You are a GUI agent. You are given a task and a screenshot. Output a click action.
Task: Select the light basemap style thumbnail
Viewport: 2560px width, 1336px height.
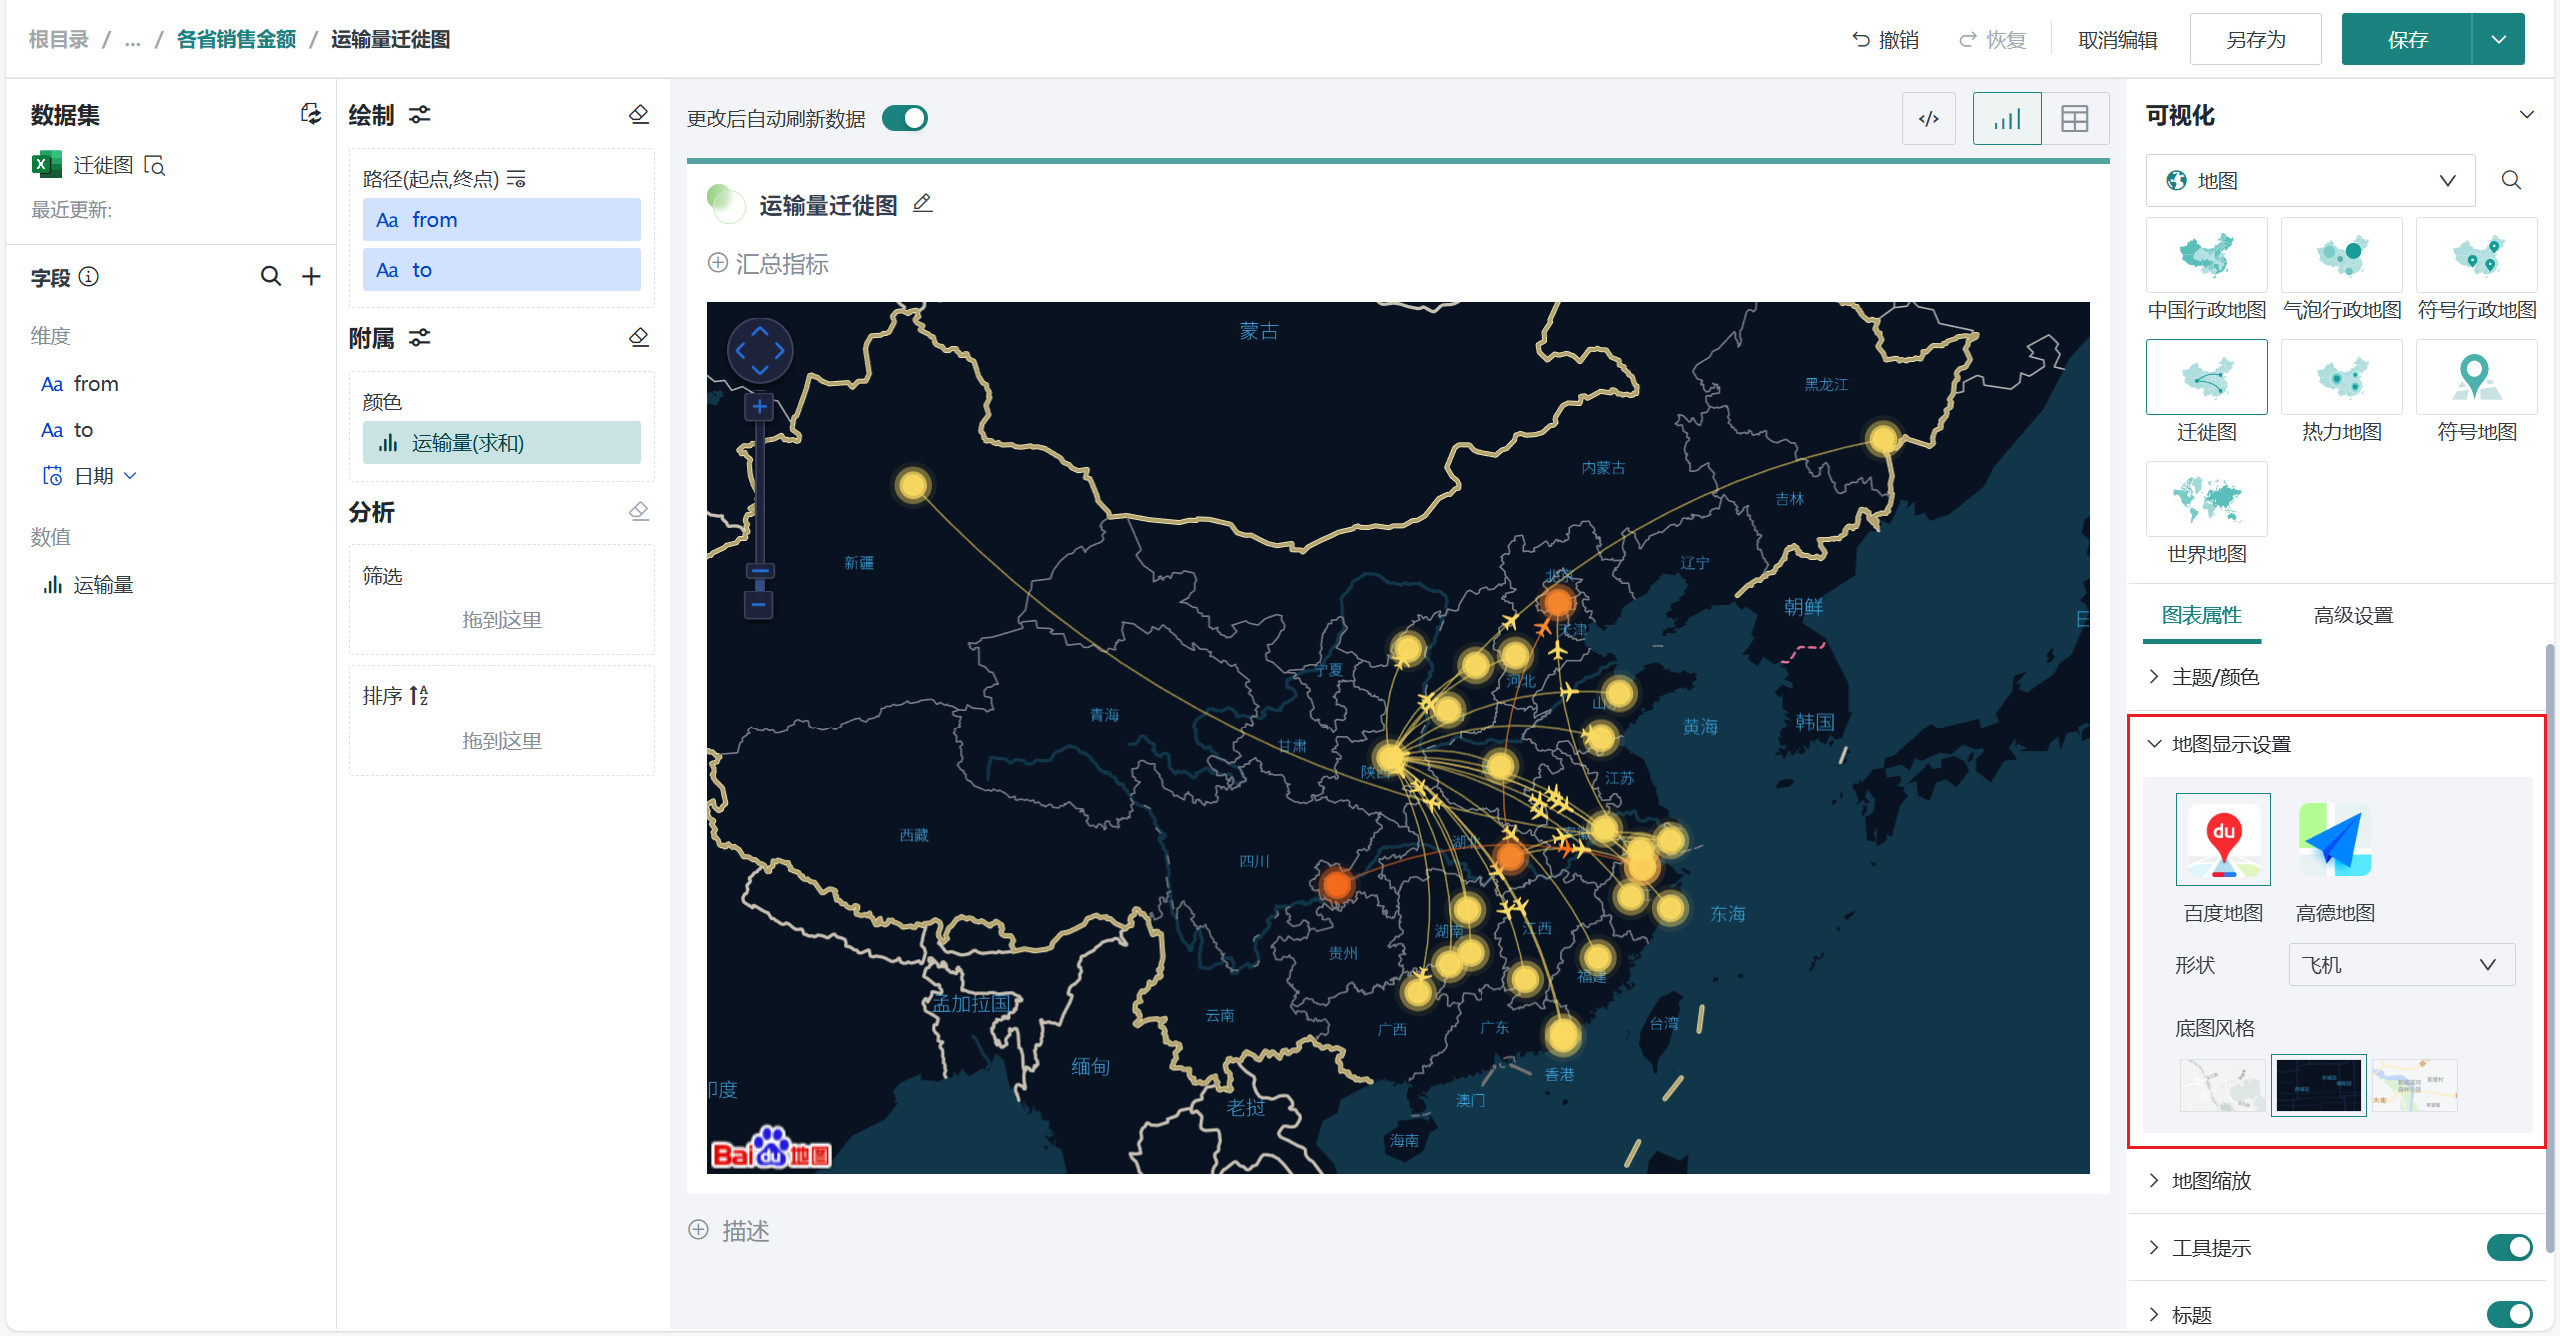(2222, 1085)
